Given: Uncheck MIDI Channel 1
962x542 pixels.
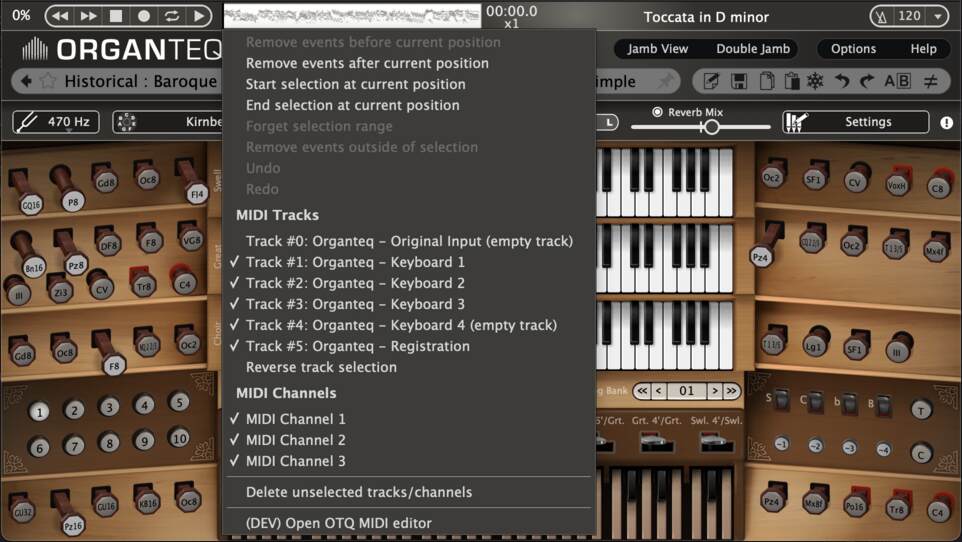Looking at the screenshot, I should [409, 419].
